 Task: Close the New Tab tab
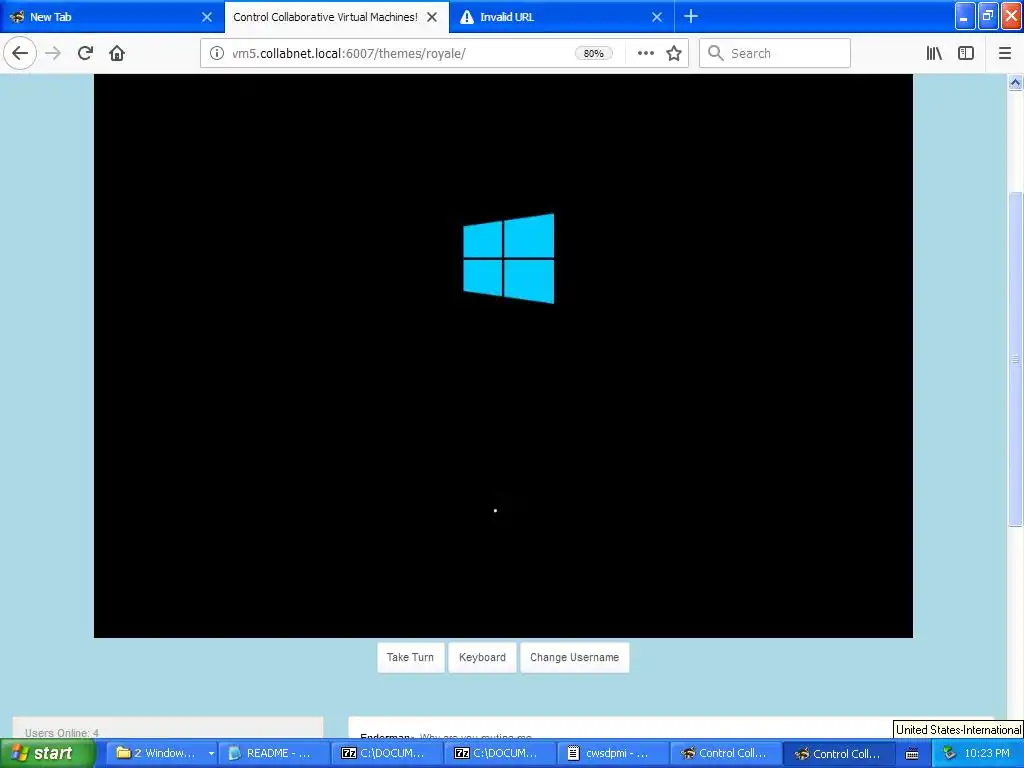coord(206,17)
